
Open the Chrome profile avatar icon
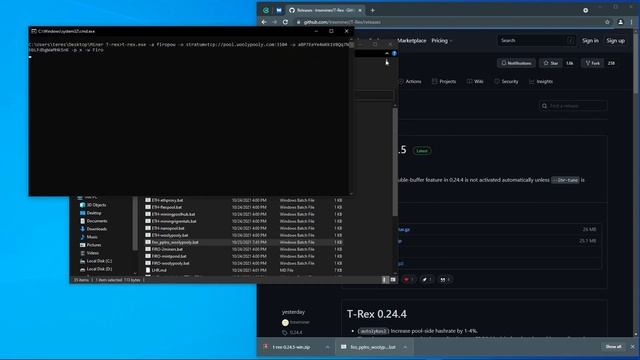[x=620, y=22]
